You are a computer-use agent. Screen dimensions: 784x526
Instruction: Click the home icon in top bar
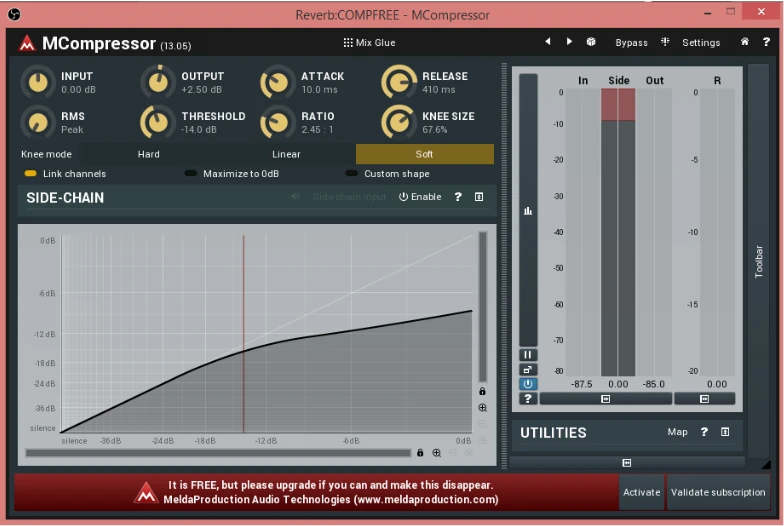click(x=744, y=42)
